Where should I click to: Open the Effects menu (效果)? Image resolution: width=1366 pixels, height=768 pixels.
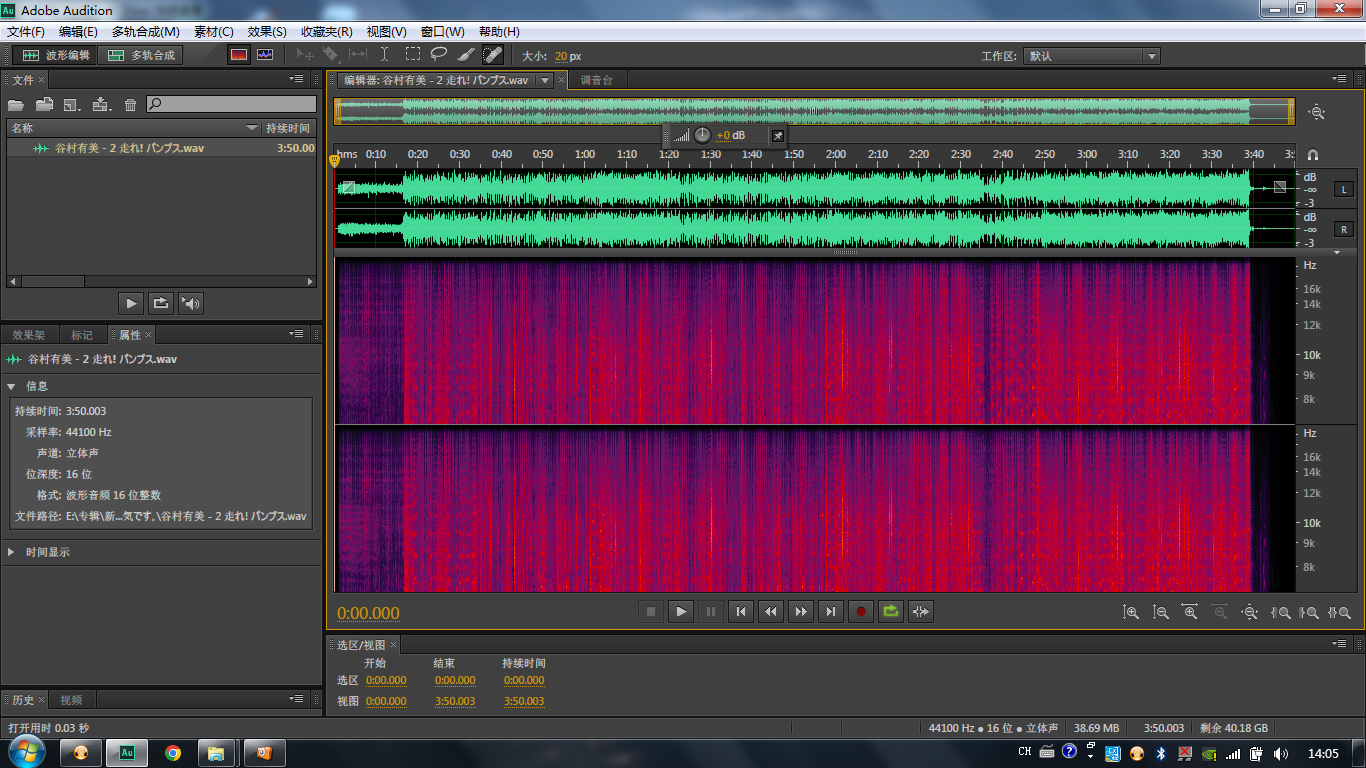point(266,32)
